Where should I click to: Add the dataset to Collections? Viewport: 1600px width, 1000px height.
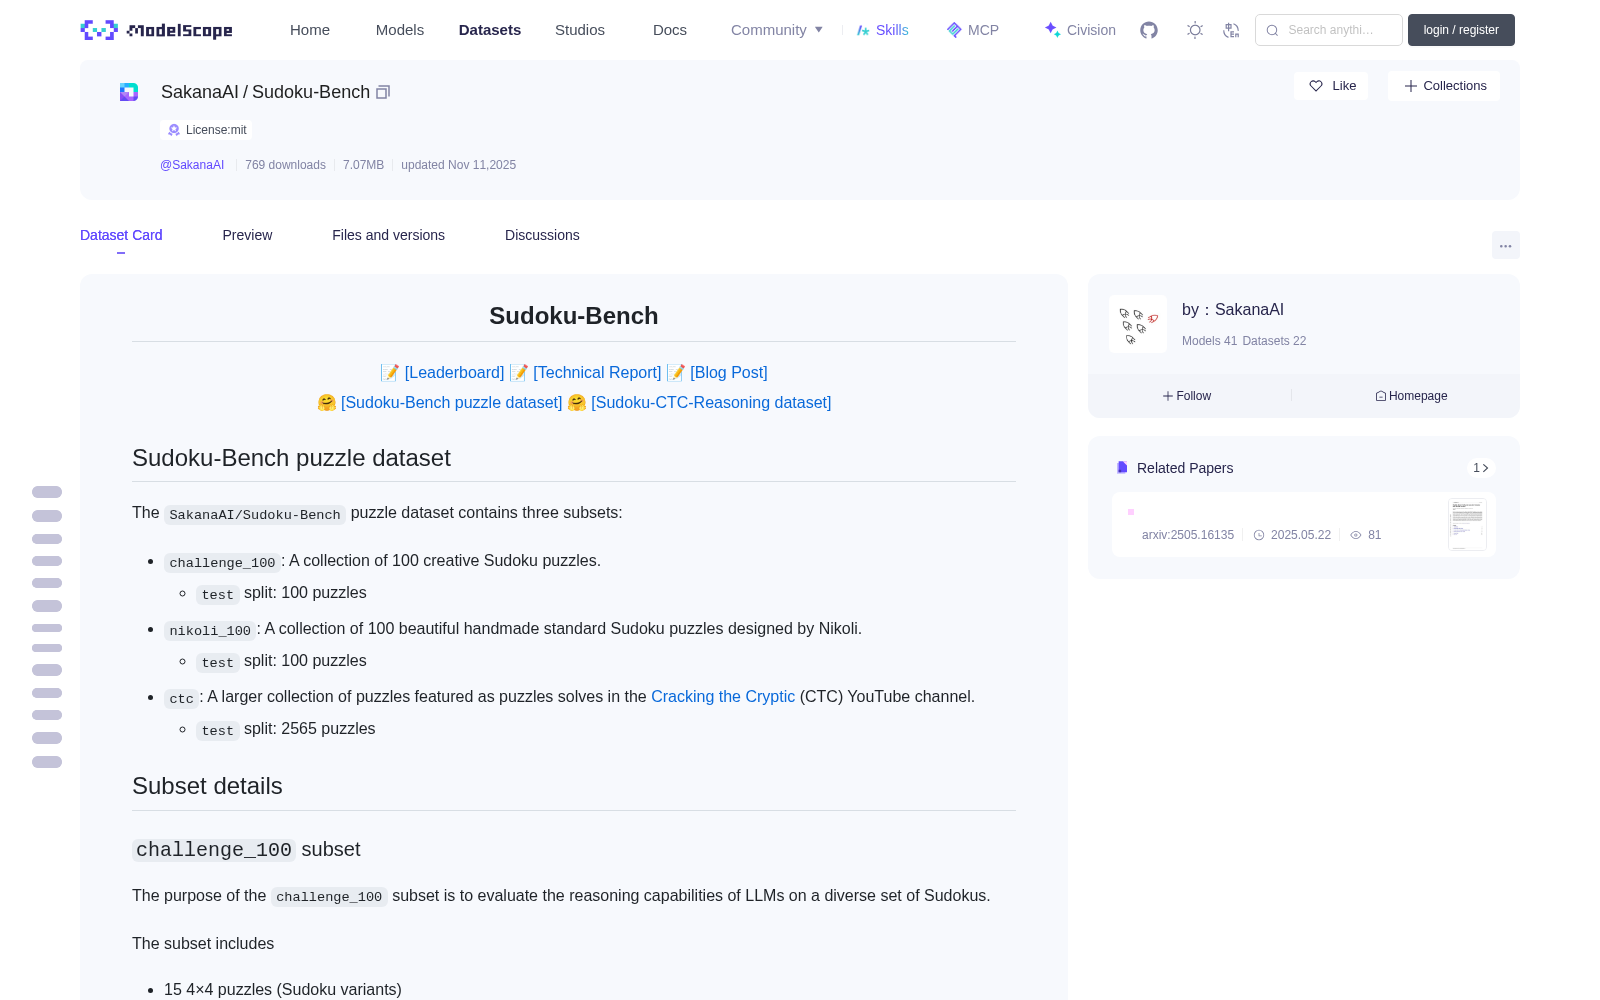point(1445,86)
